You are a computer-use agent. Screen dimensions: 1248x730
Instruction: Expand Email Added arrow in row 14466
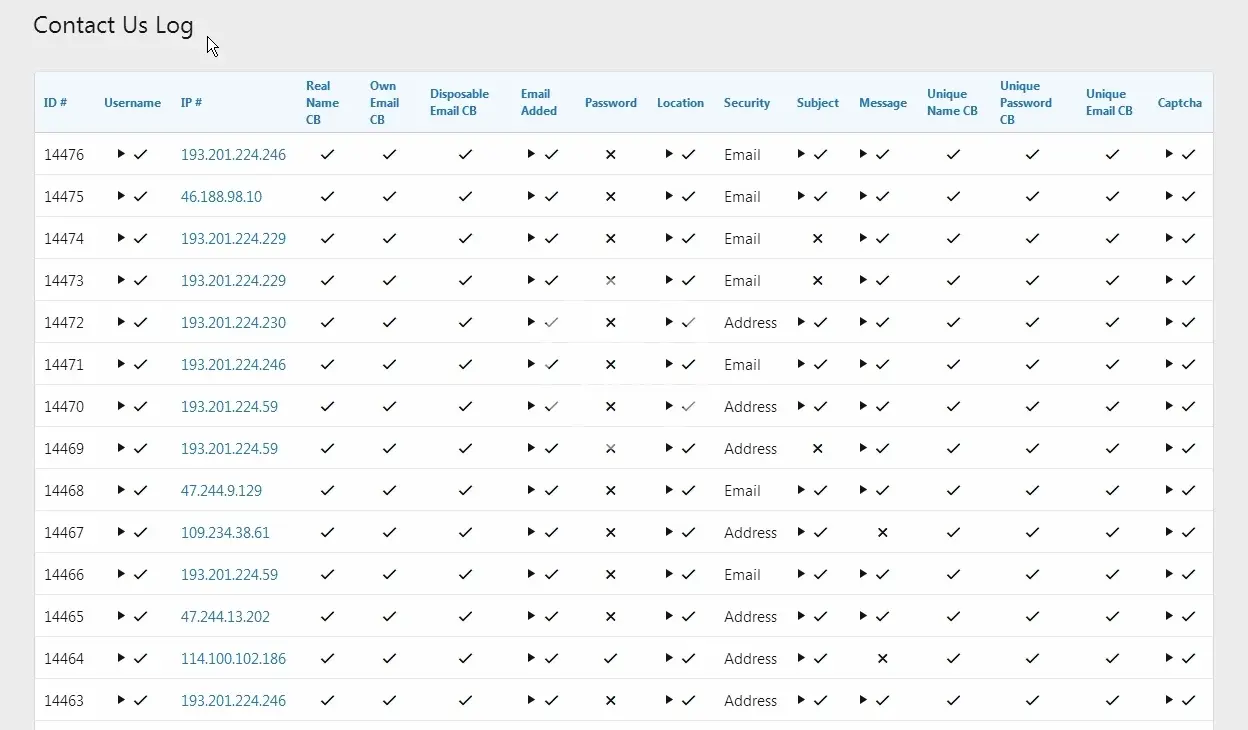click(x=531, y=574)
